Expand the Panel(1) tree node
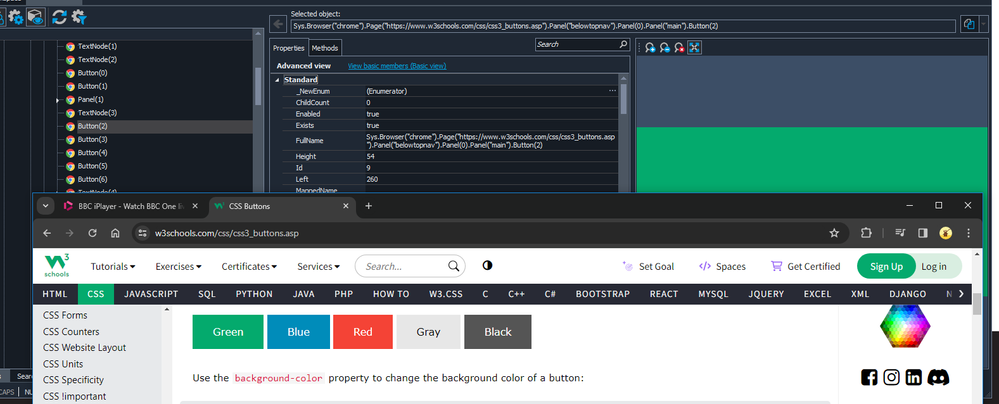The height and width of the screenshot is (404, 999). pos(58,101)
